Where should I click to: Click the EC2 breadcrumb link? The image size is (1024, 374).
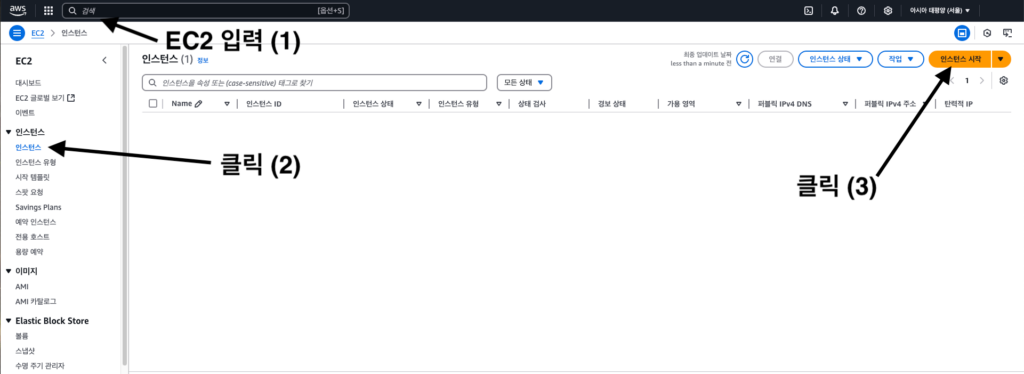click(38, 32)
